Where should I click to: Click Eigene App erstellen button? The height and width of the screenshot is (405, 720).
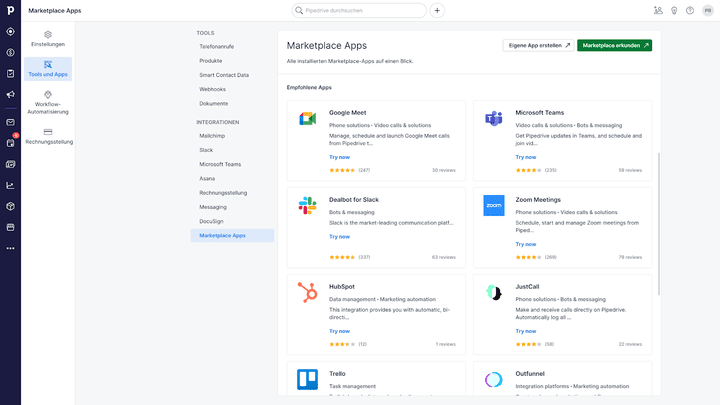click(538, 45)
